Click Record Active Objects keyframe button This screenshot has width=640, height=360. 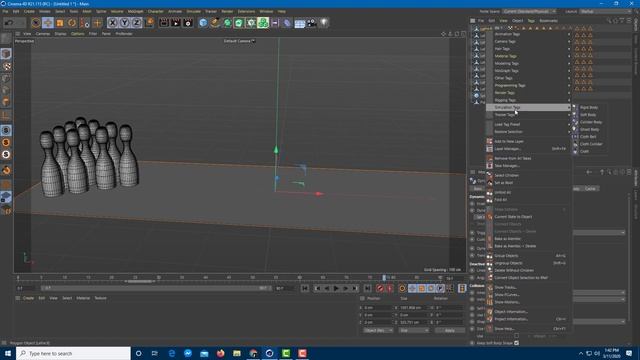pos(380,289)
